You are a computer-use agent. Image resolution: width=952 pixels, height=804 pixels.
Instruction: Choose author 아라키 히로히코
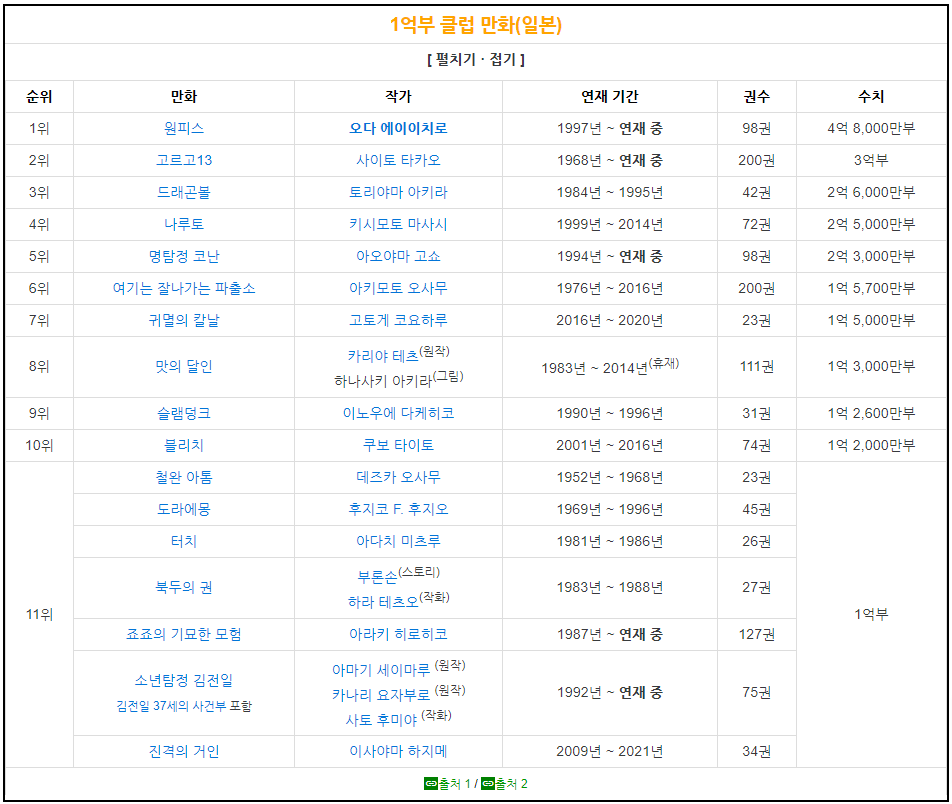(398, 634)
